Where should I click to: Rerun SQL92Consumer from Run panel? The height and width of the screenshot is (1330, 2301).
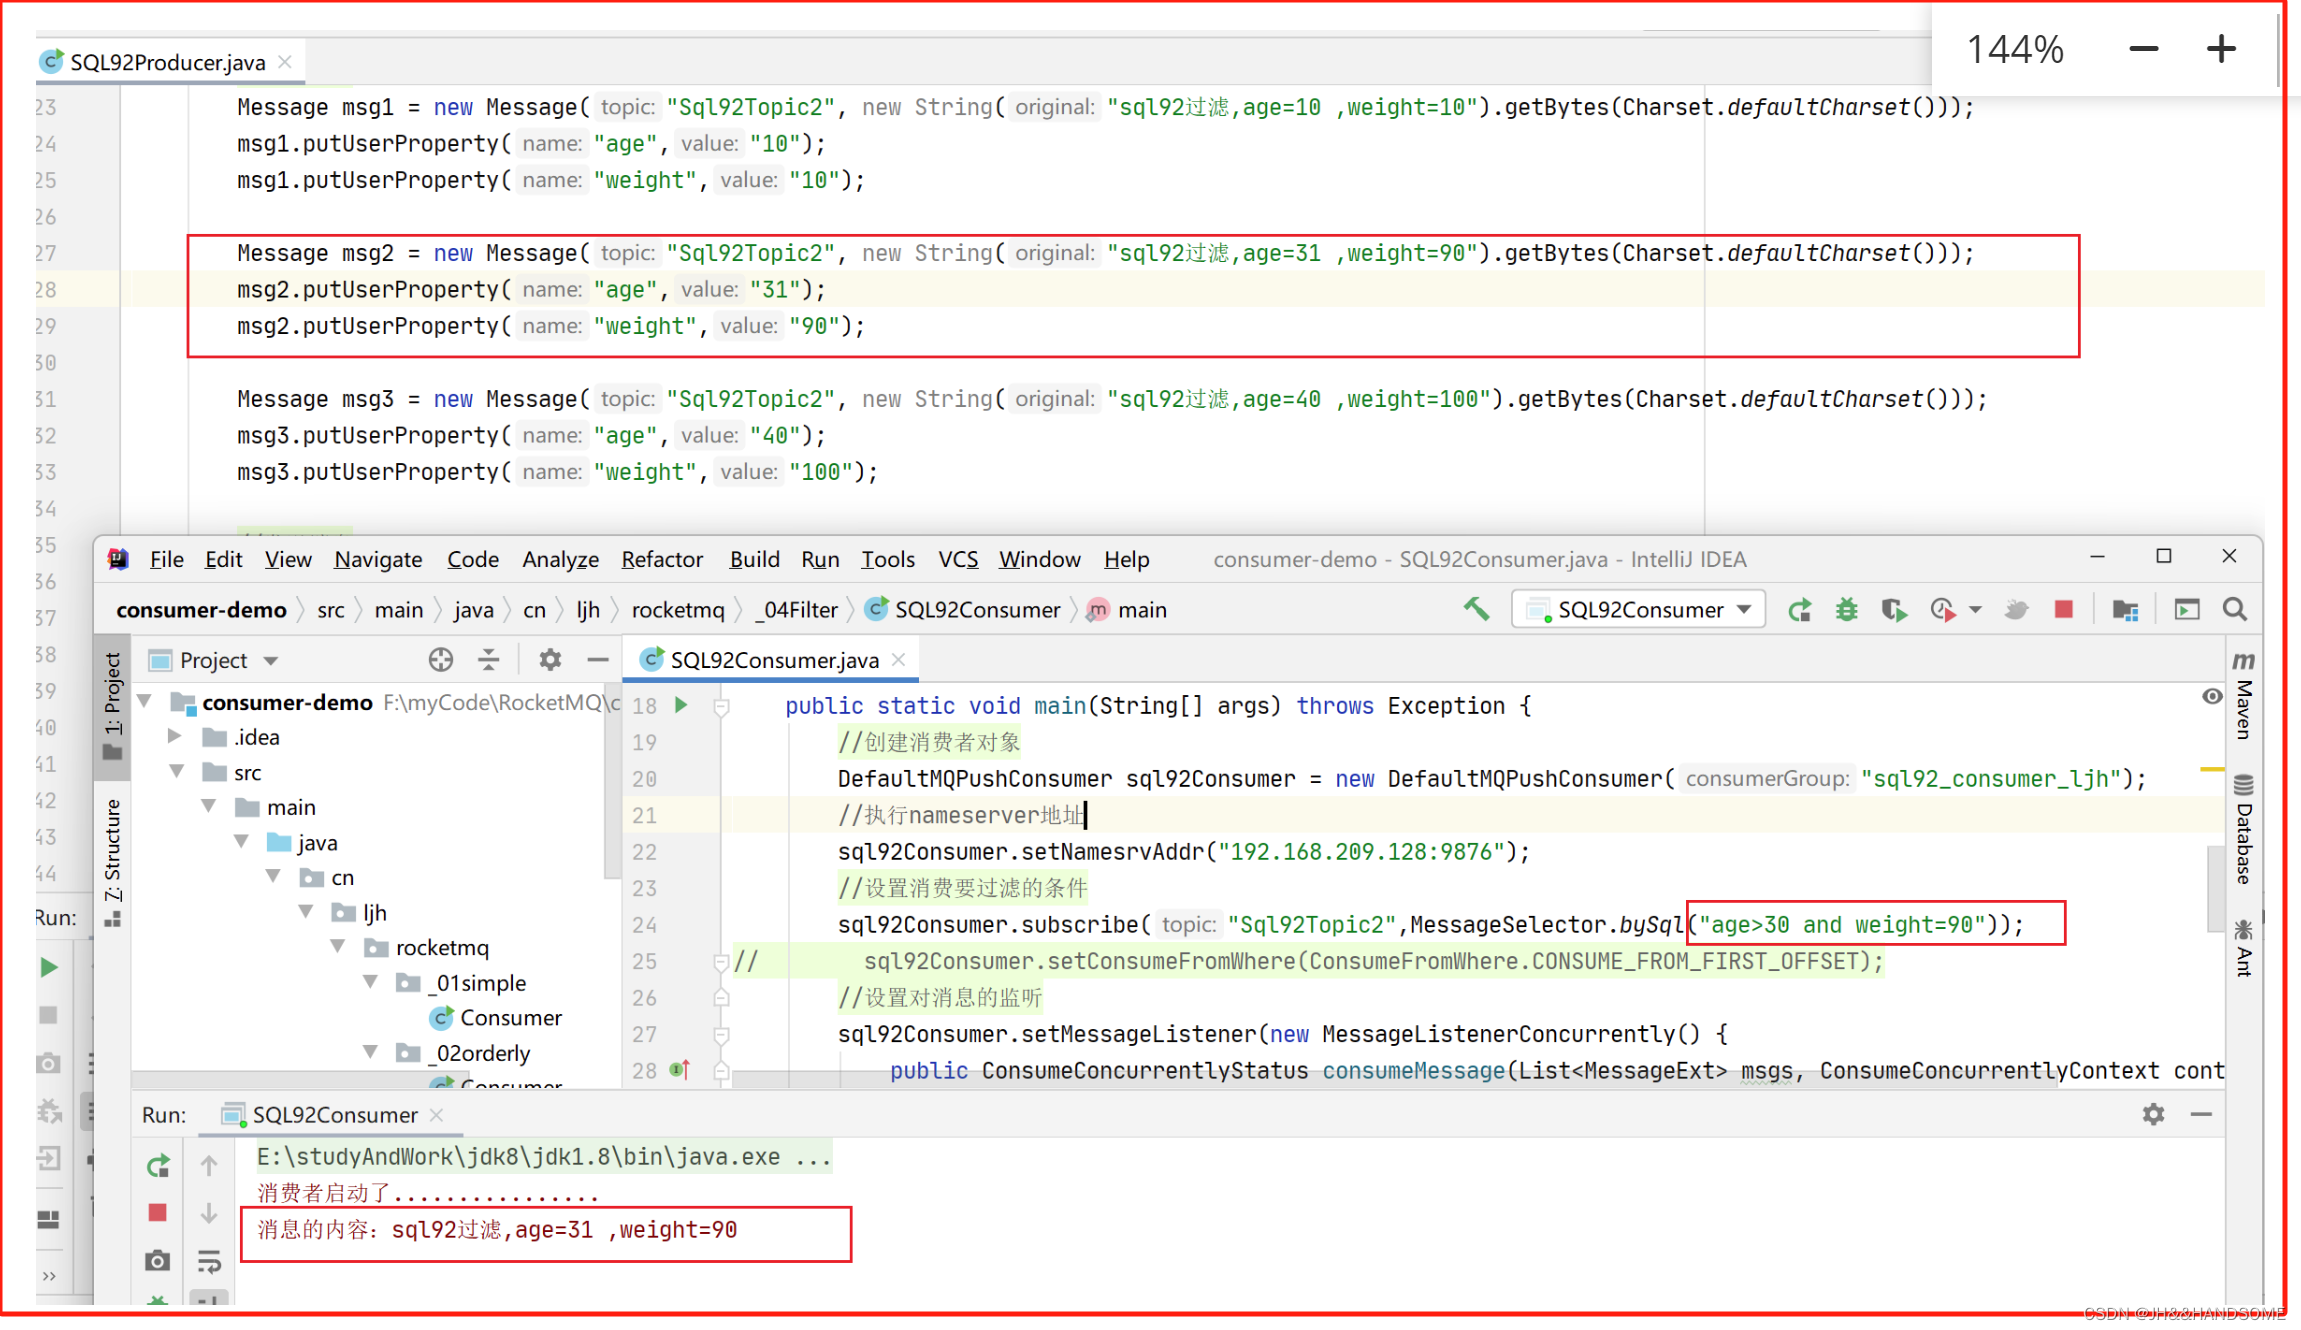pos(158,1165)
